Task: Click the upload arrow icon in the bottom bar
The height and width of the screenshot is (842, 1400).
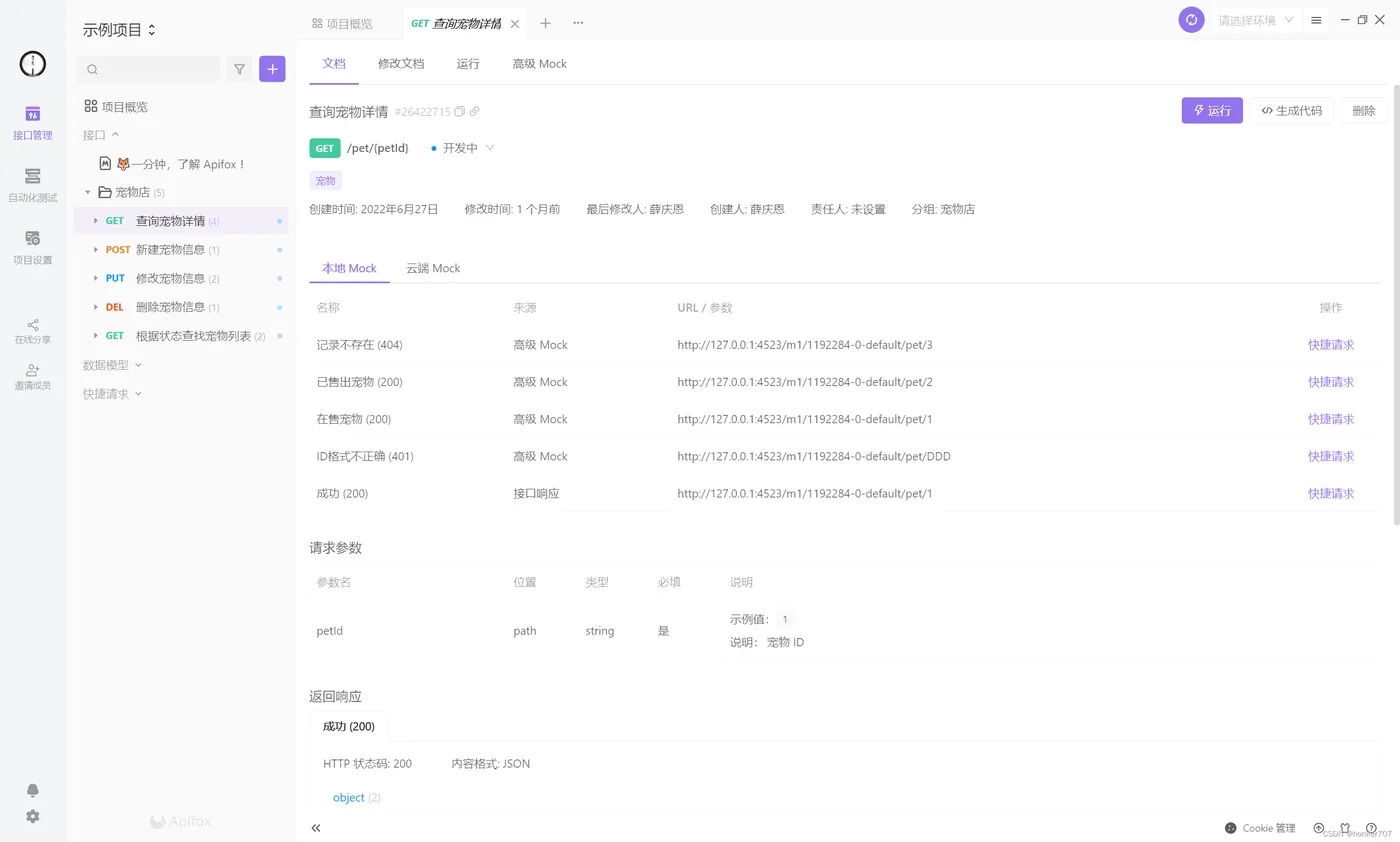Action: click(1319, 828)
